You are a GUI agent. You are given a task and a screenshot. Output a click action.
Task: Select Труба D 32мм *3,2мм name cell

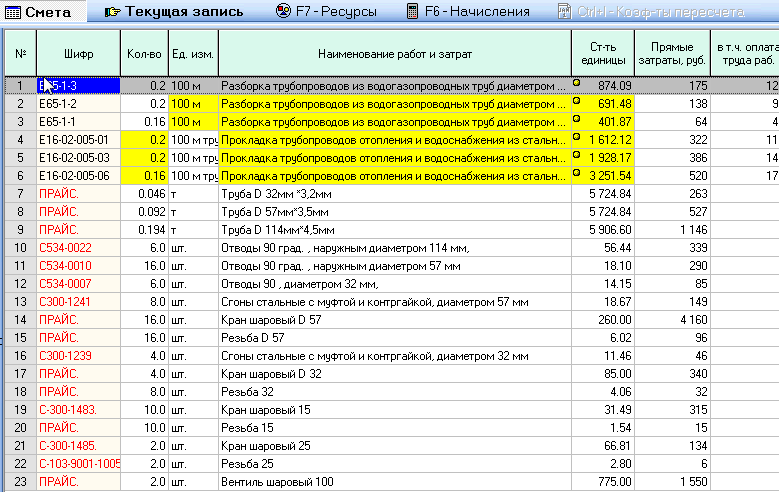point(395,194)
